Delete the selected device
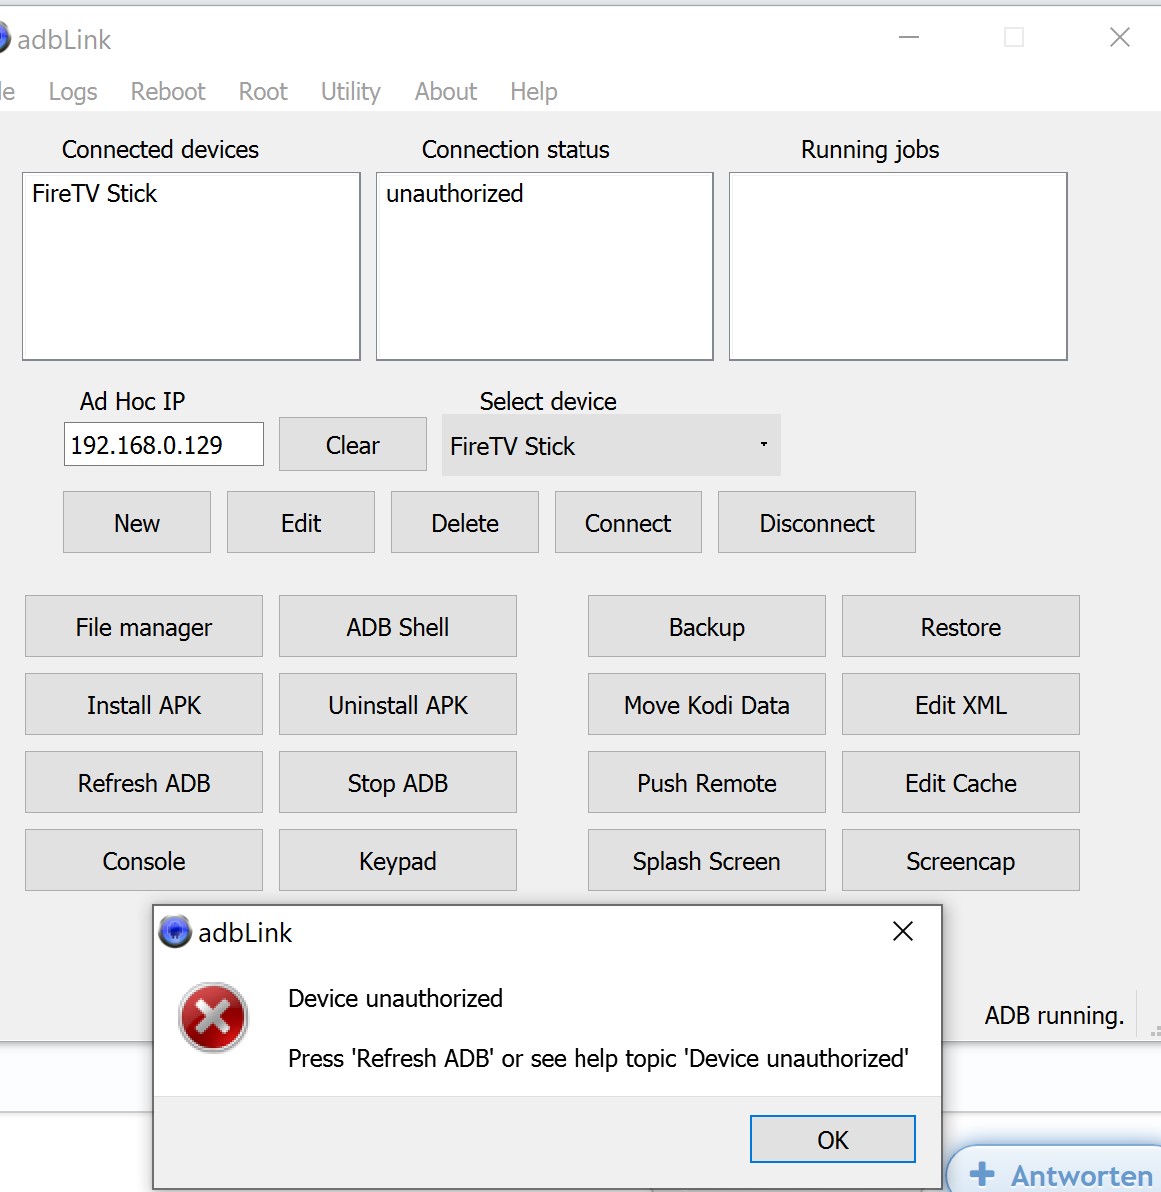Screen dimensions: 1161x1192 pyautogui.click(x=465, y=522)
